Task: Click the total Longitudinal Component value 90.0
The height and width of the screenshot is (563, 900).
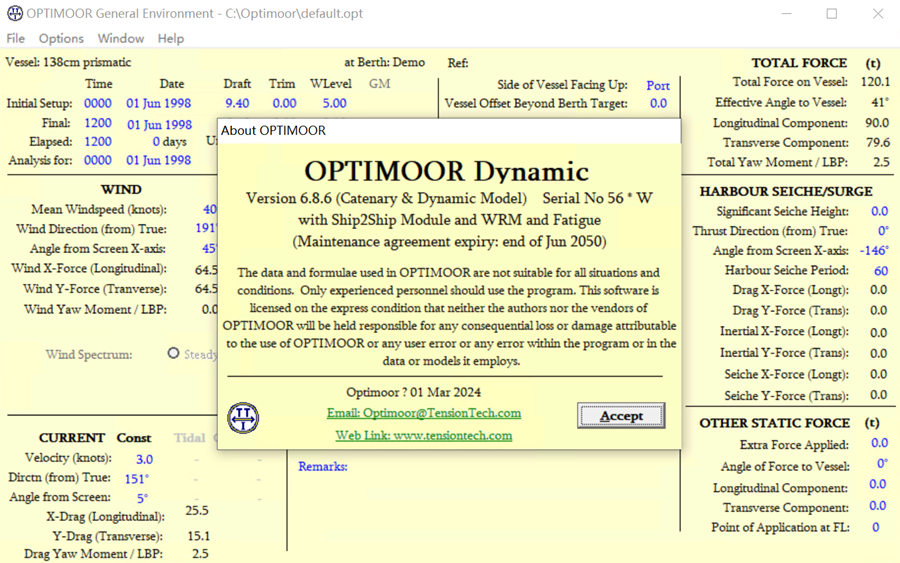Action: tap(877, 123)
